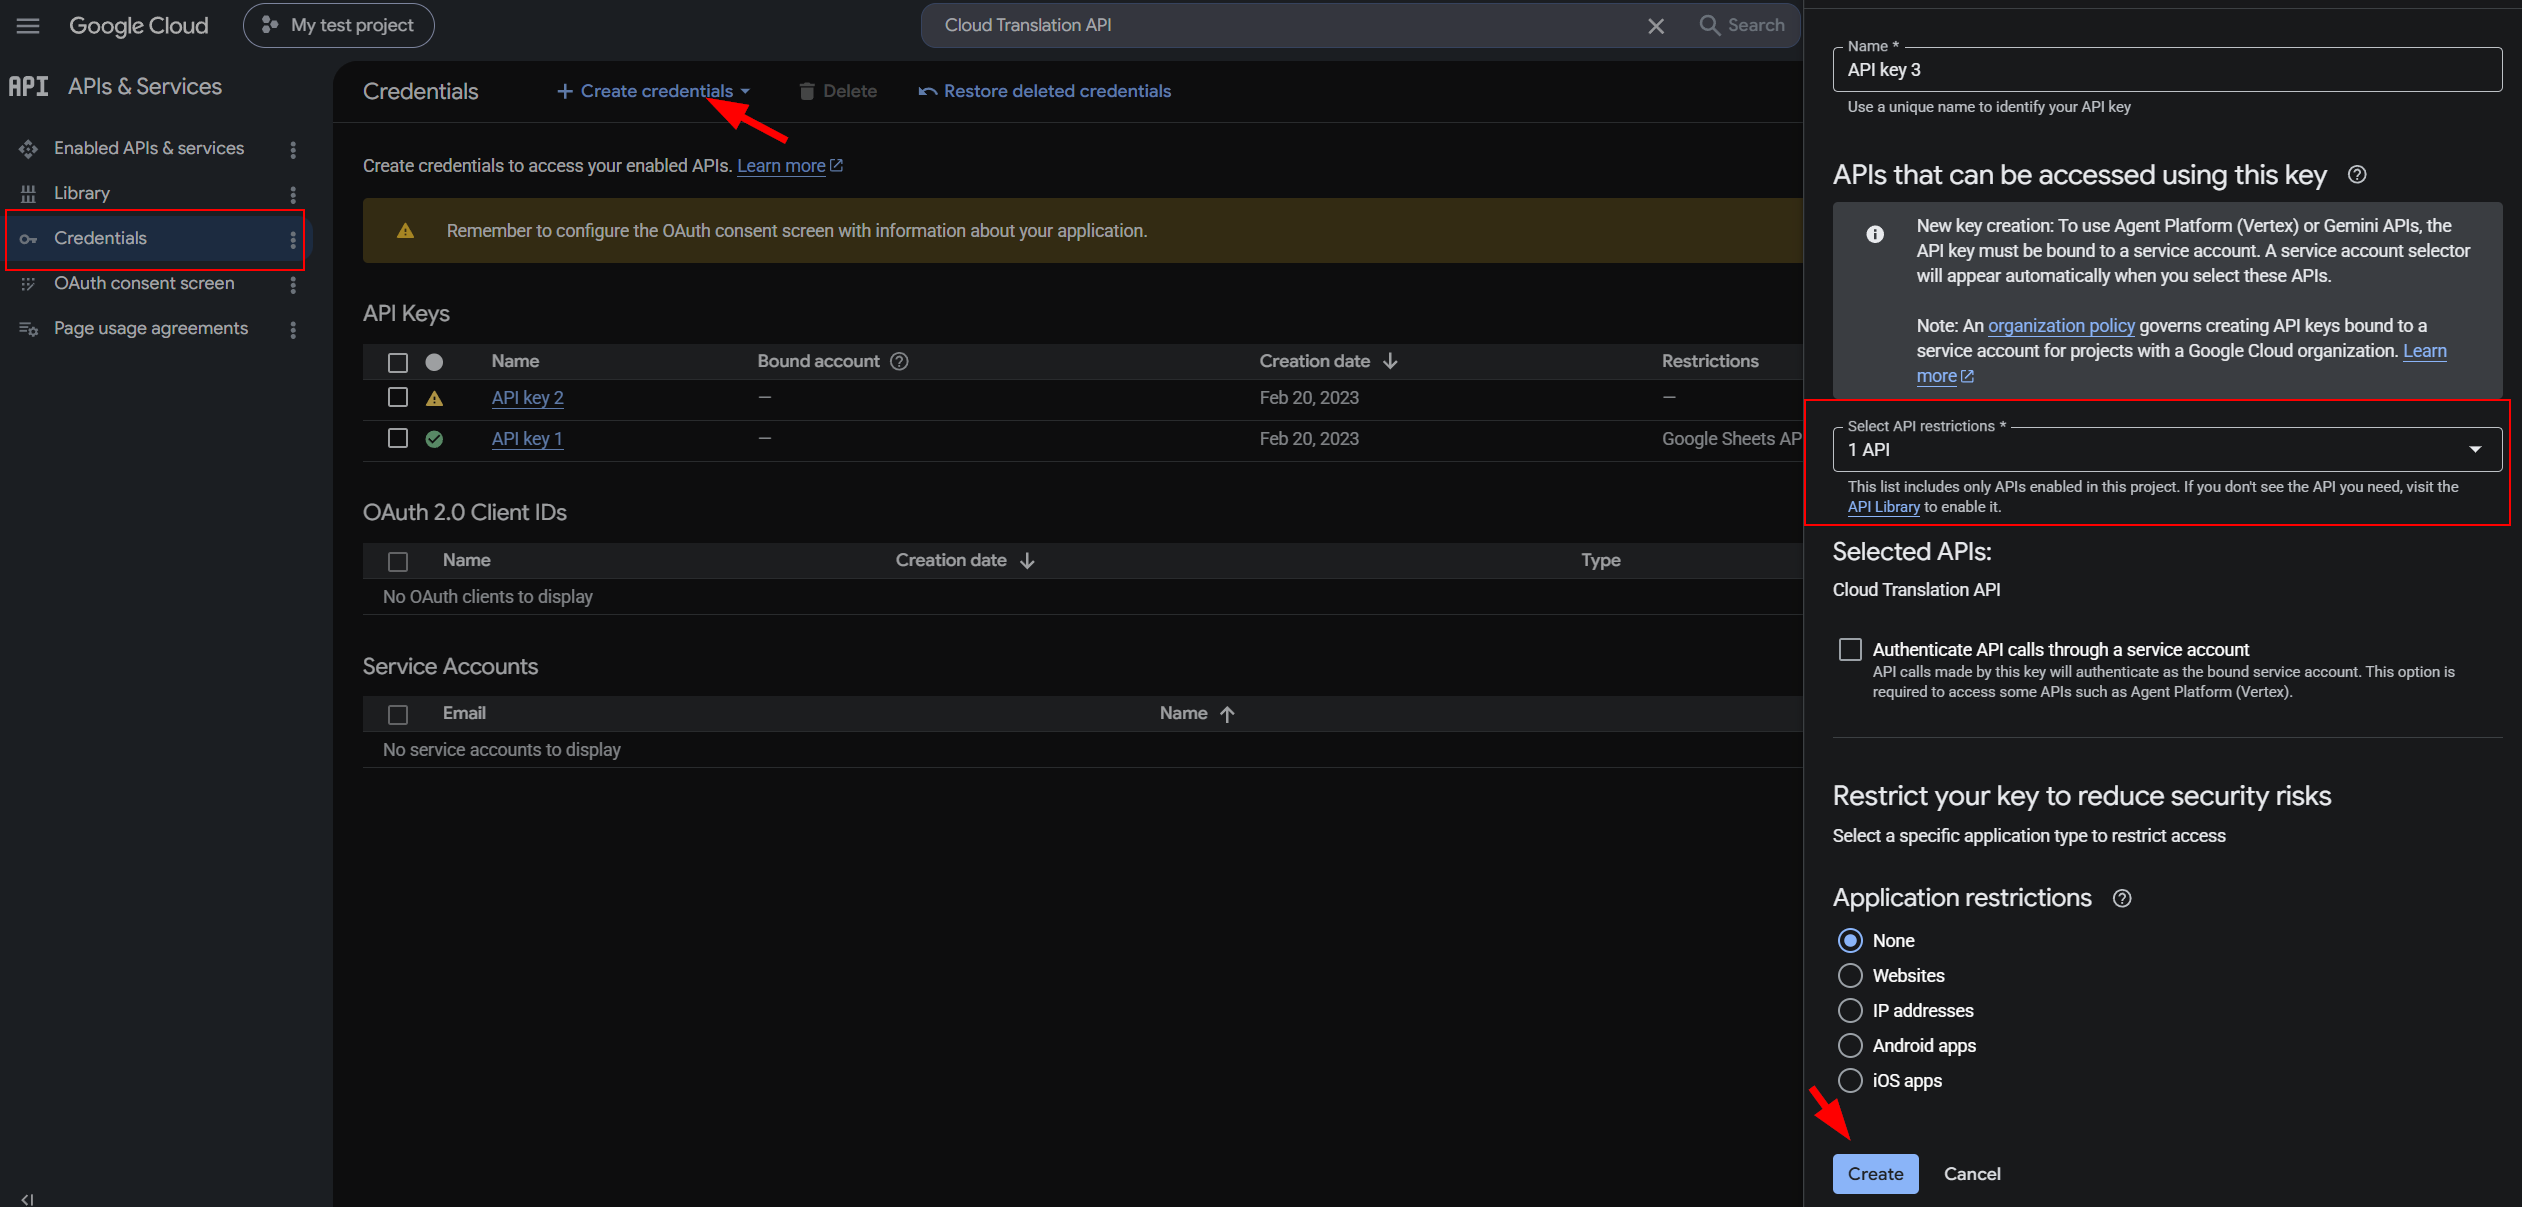
Task: Open more options next to Library
Action: tap(293, 194)
